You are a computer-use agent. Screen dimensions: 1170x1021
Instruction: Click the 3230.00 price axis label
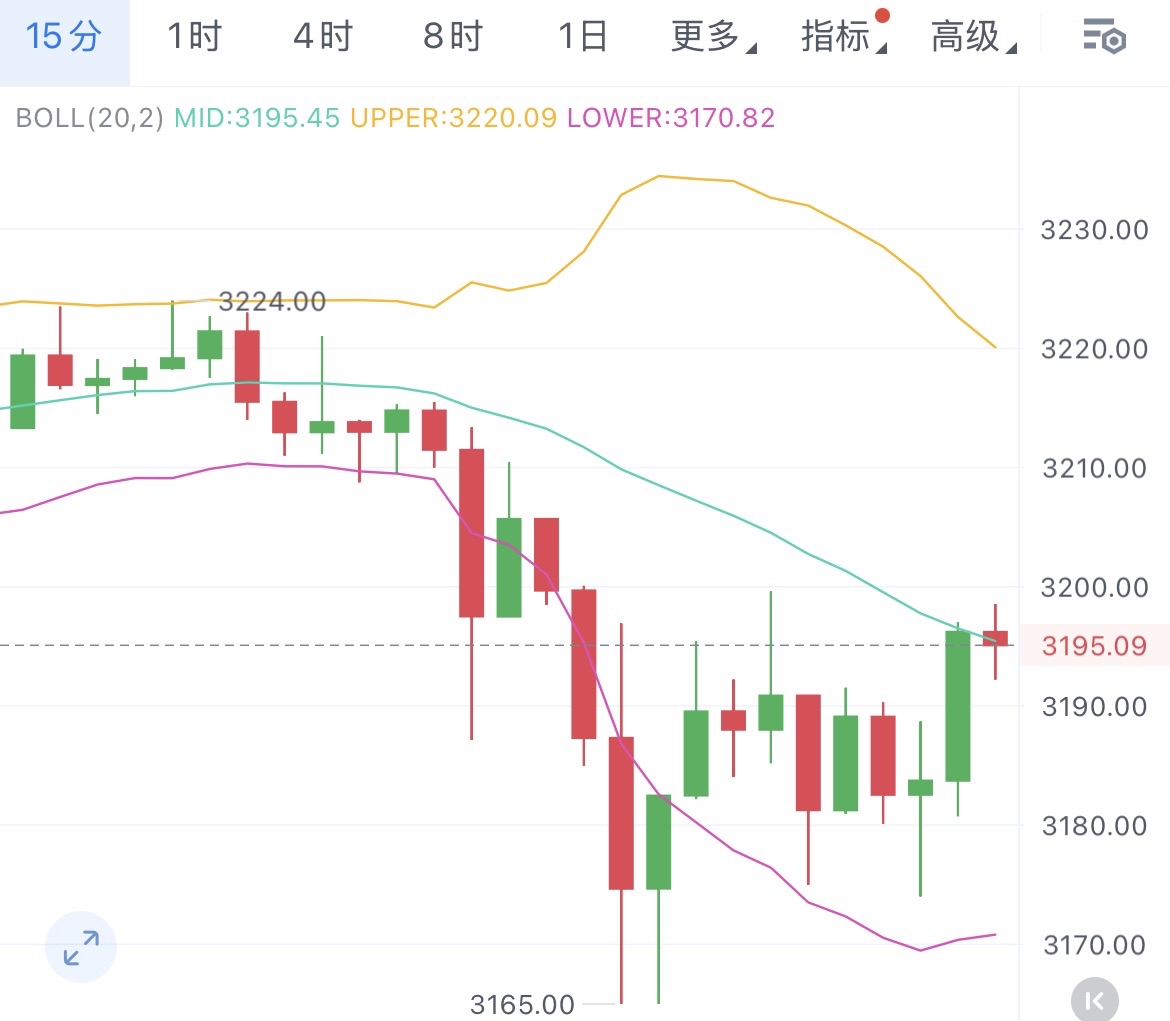tap(1094, 230)
